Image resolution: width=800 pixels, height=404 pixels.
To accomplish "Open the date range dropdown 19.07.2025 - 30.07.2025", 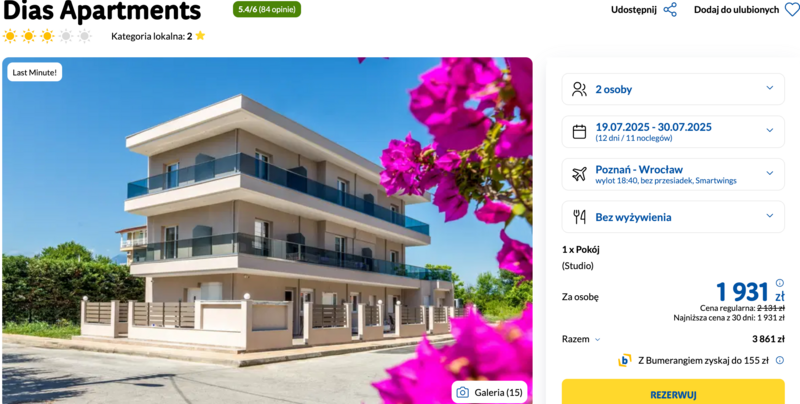I will tap(673, 132).
